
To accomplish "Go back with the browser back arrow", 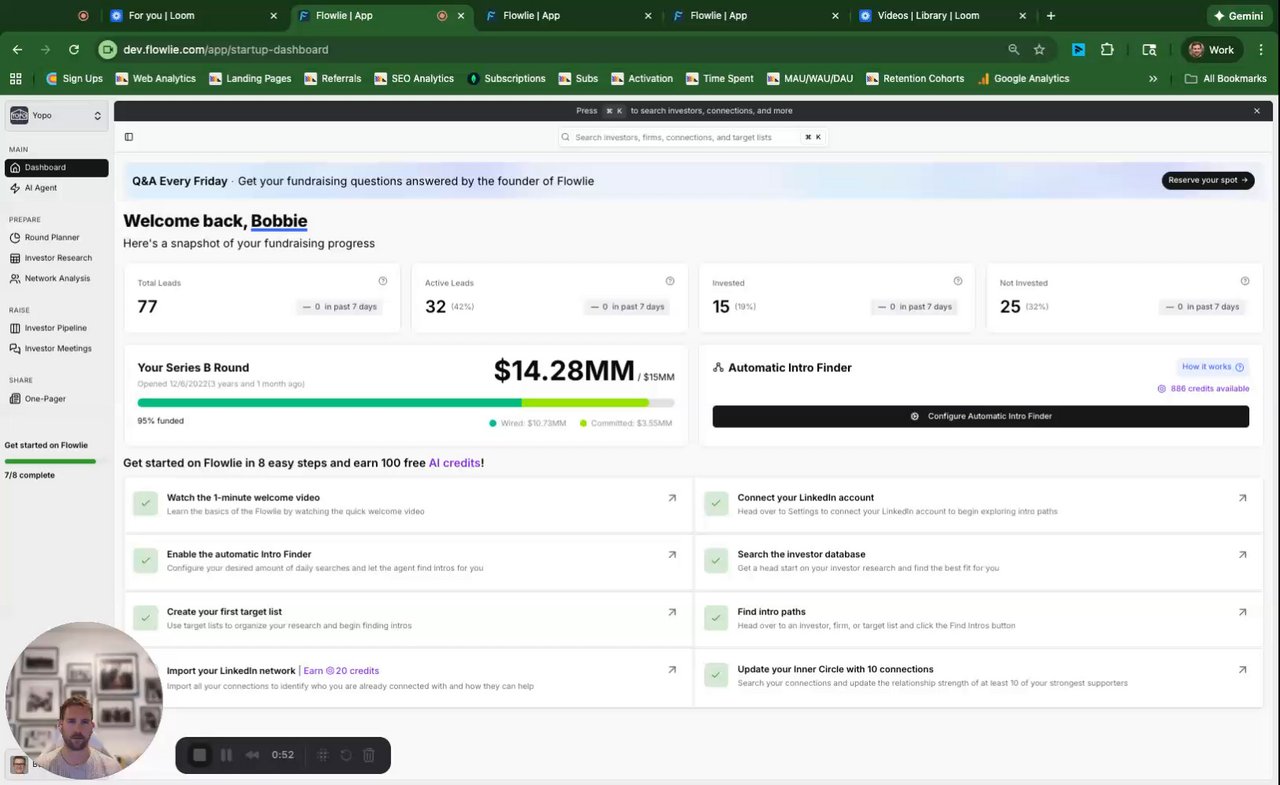I will 17,49.
